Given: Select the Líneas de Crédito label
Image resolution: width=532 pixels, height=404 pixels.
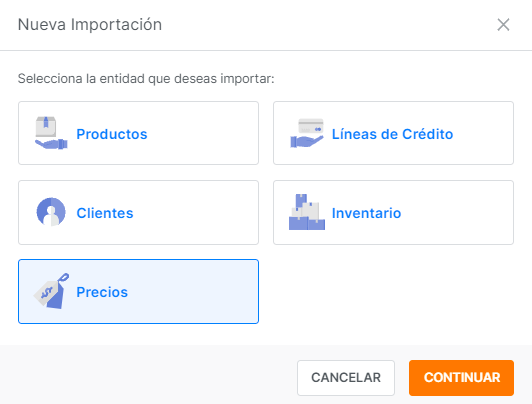Looking at the screenshot, I should point(392,134).
